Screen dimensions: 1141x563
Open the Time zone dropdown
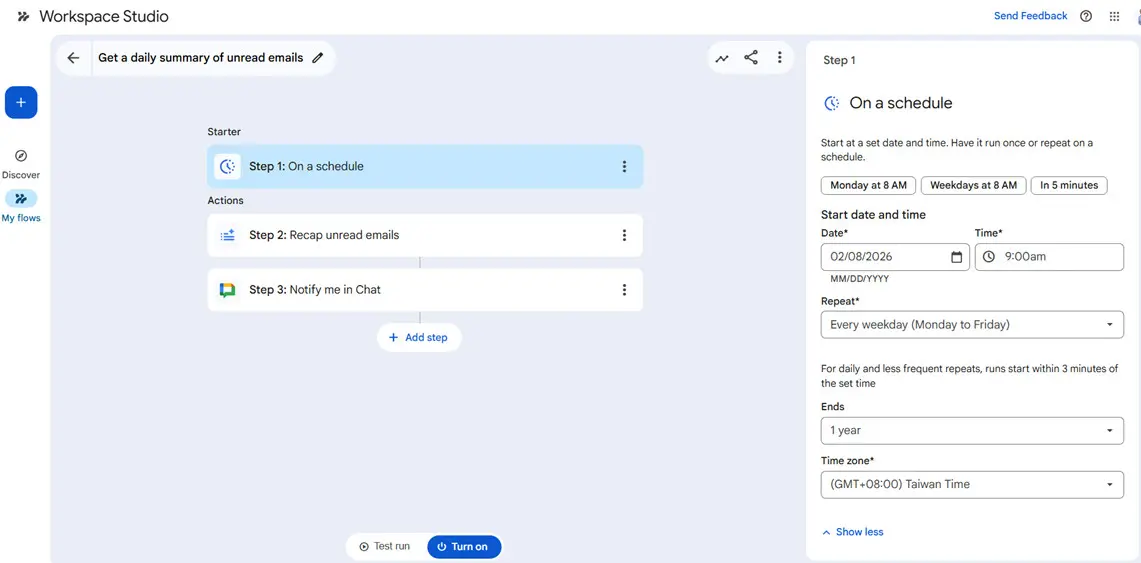972,484
